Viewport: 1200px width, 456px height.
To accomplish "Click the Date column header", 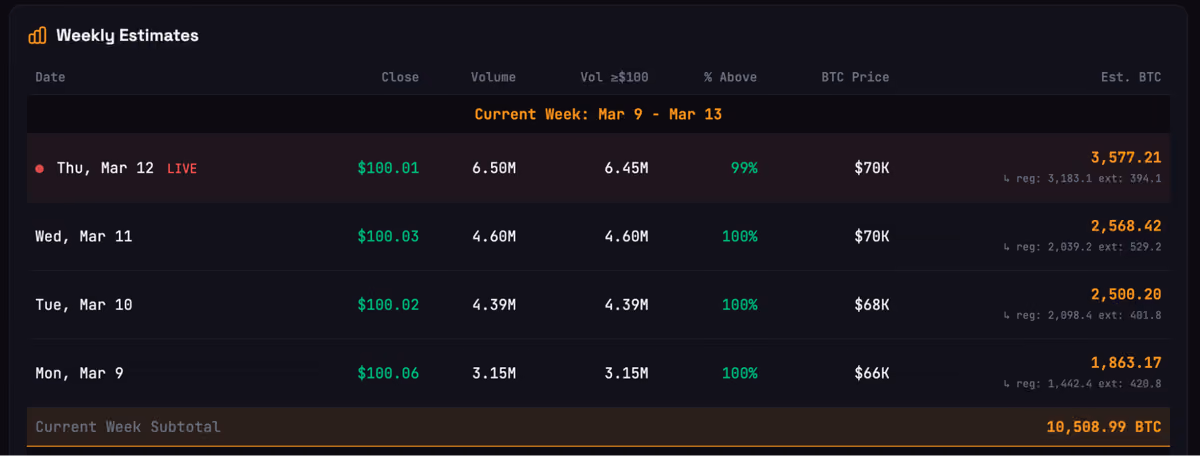I will pyautogui.click(x=51, y=77).
